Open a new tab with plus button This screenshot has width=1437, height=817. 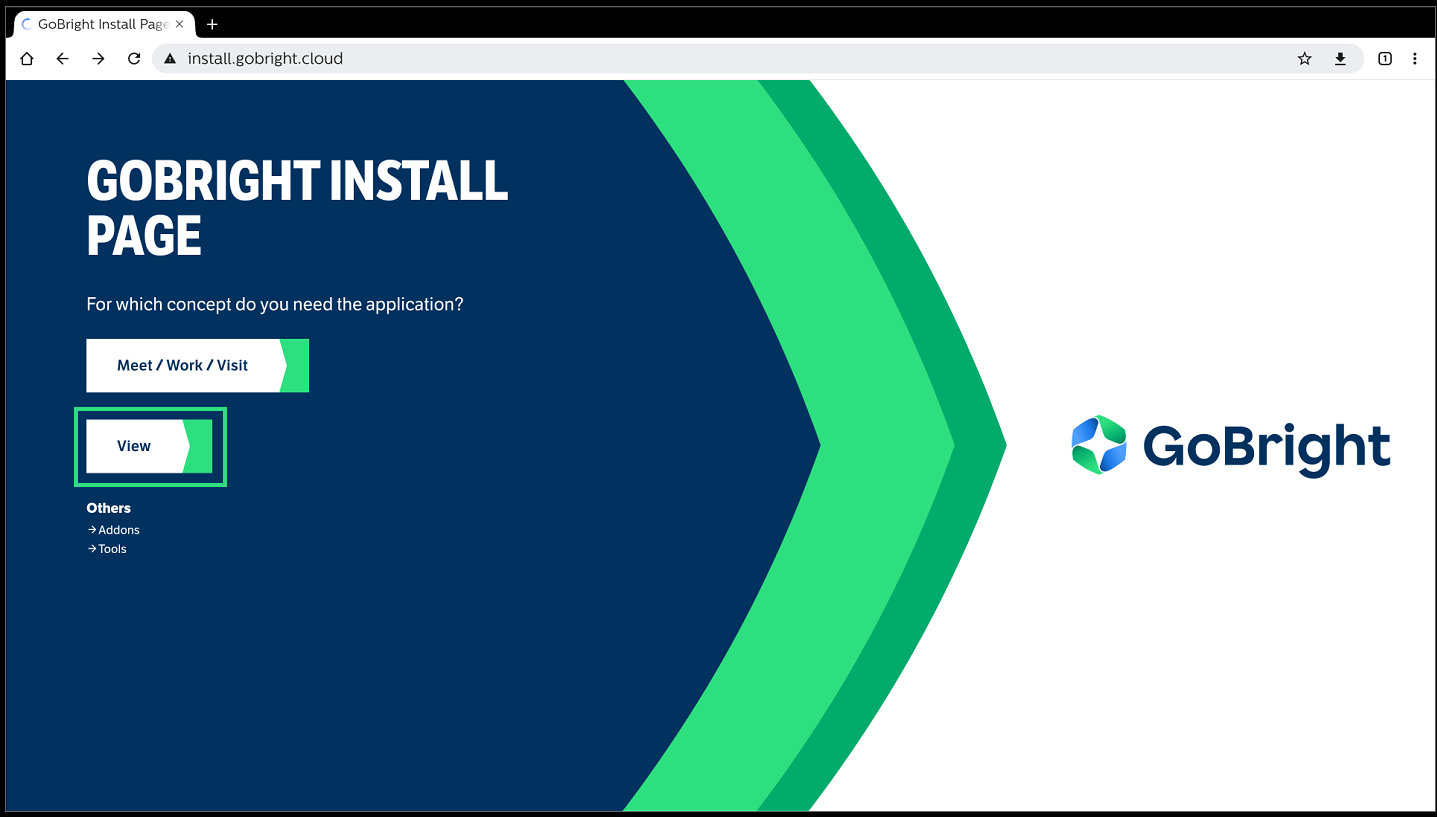(212, 24)
